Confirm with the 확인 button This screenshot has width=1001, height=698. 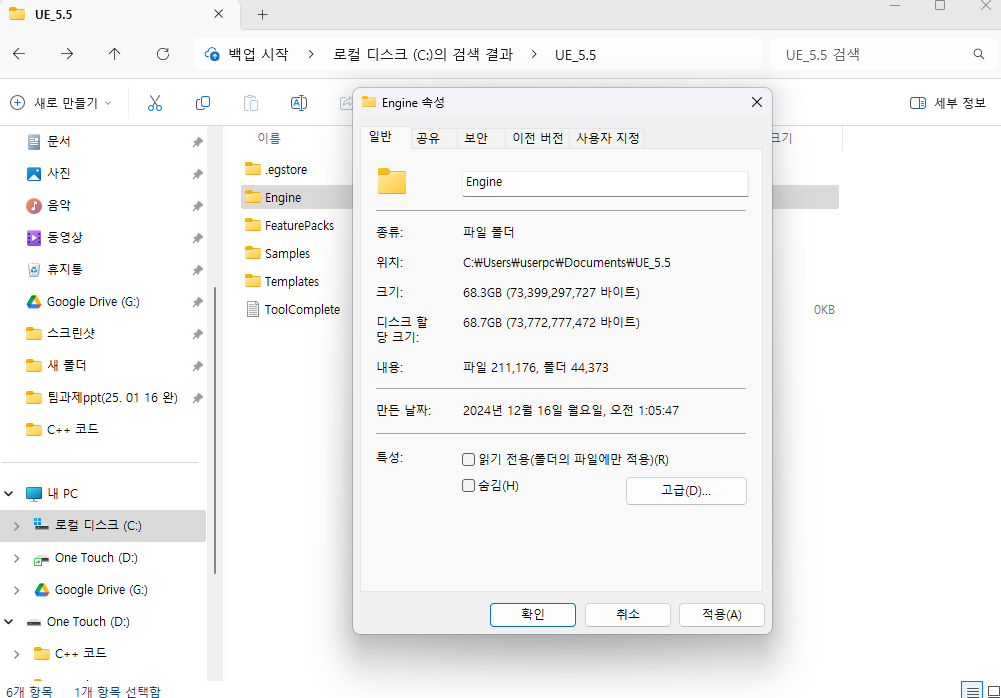coord(532,614)
